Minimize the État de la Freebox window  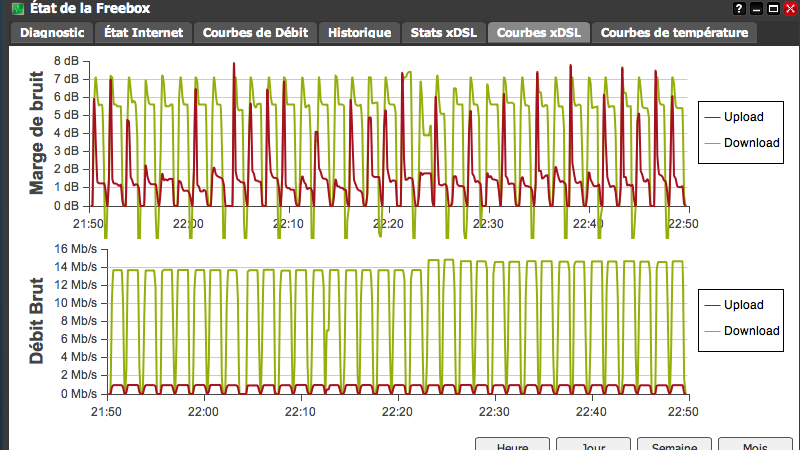coord(756,8)
